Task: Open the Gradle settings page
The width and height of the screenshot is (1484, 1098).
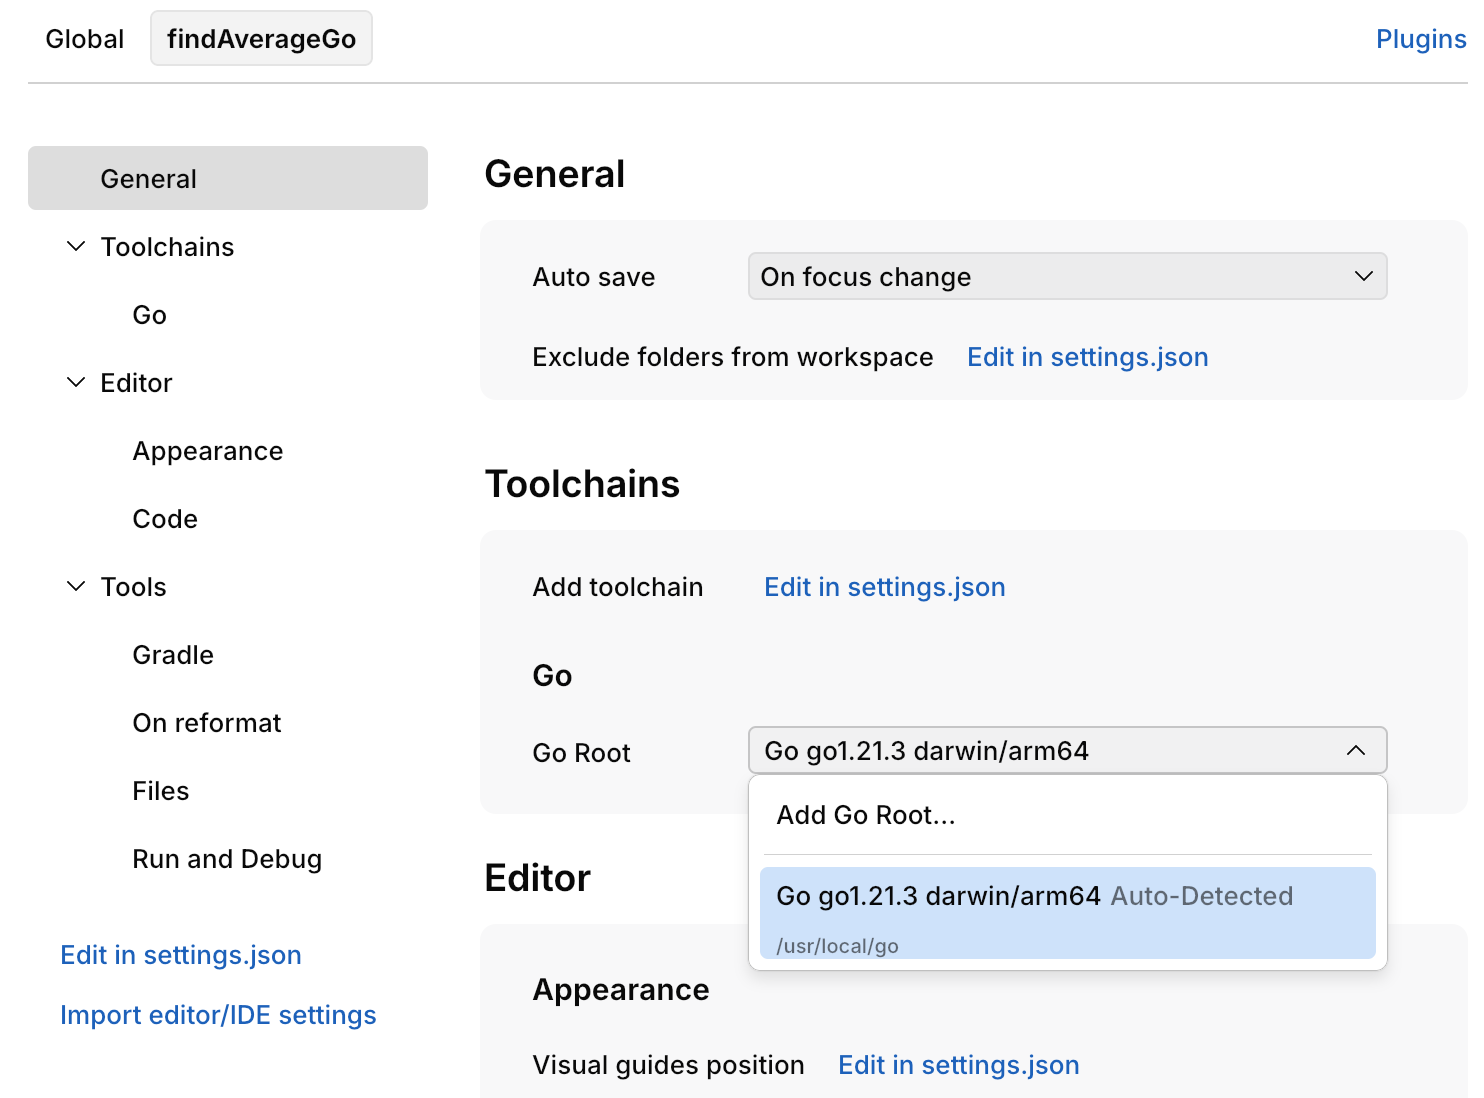Action: tap(172, 654)
